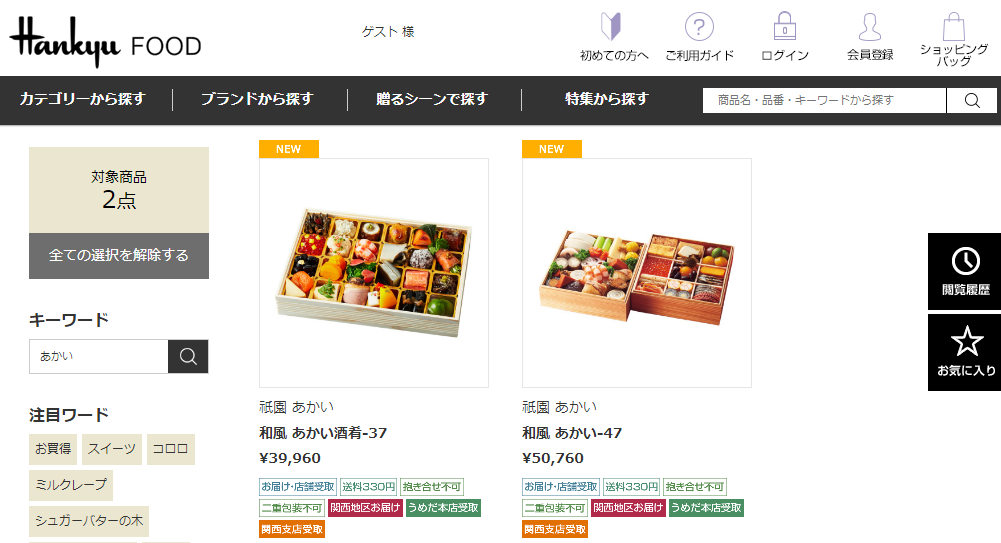Viewport: 1001px width, 543px height.
Task: Open 贈るシーンで探す menu
Action: coord(432,100)
